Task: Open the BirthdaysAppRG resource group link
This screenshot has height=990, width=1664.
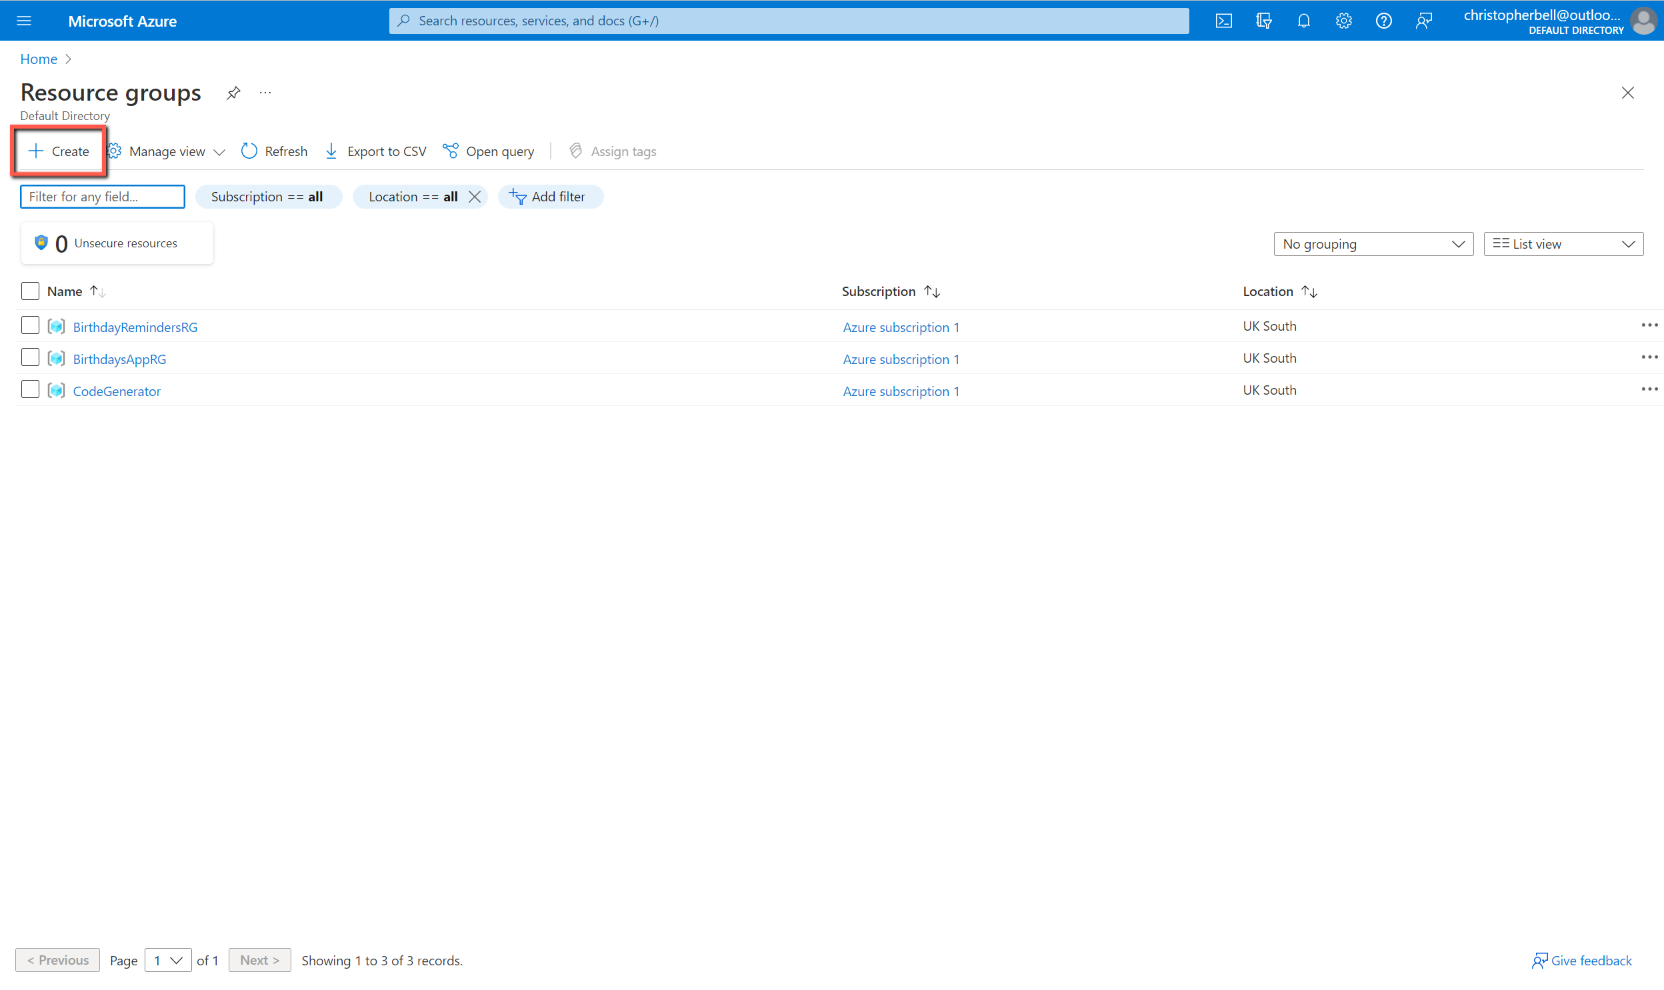Action: tap(119, 359)
